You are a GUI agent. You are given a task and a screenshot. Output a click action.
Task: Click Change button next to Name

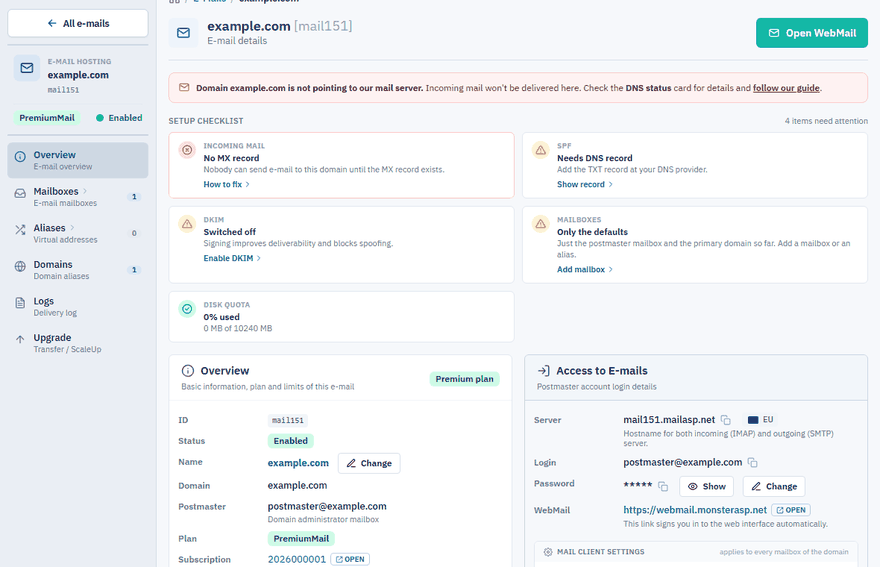coord(369,463)
